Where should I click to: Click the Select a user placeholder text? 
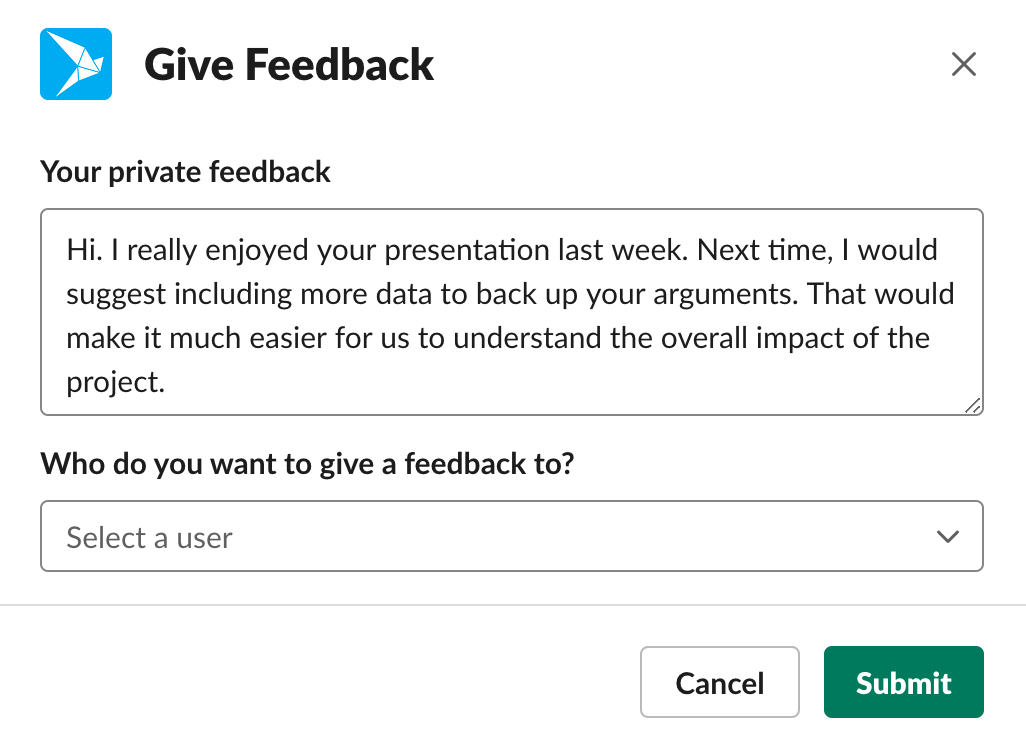coord(149,538)
